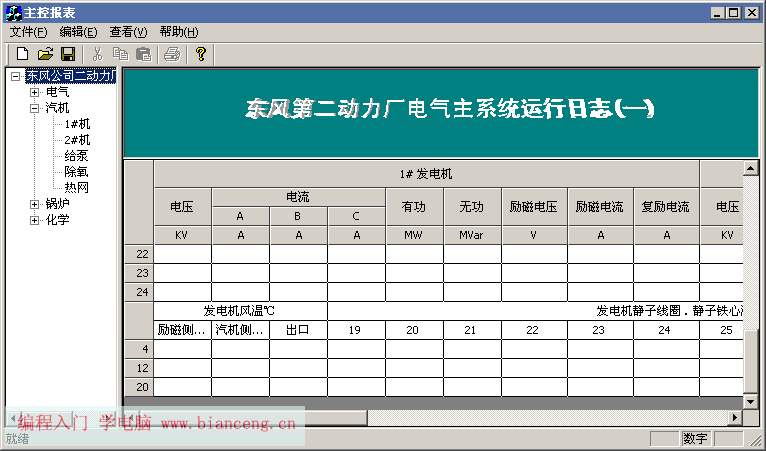Expand the 电气 tree node
This screenshot has width=766, height=451.
click(34, 92)
